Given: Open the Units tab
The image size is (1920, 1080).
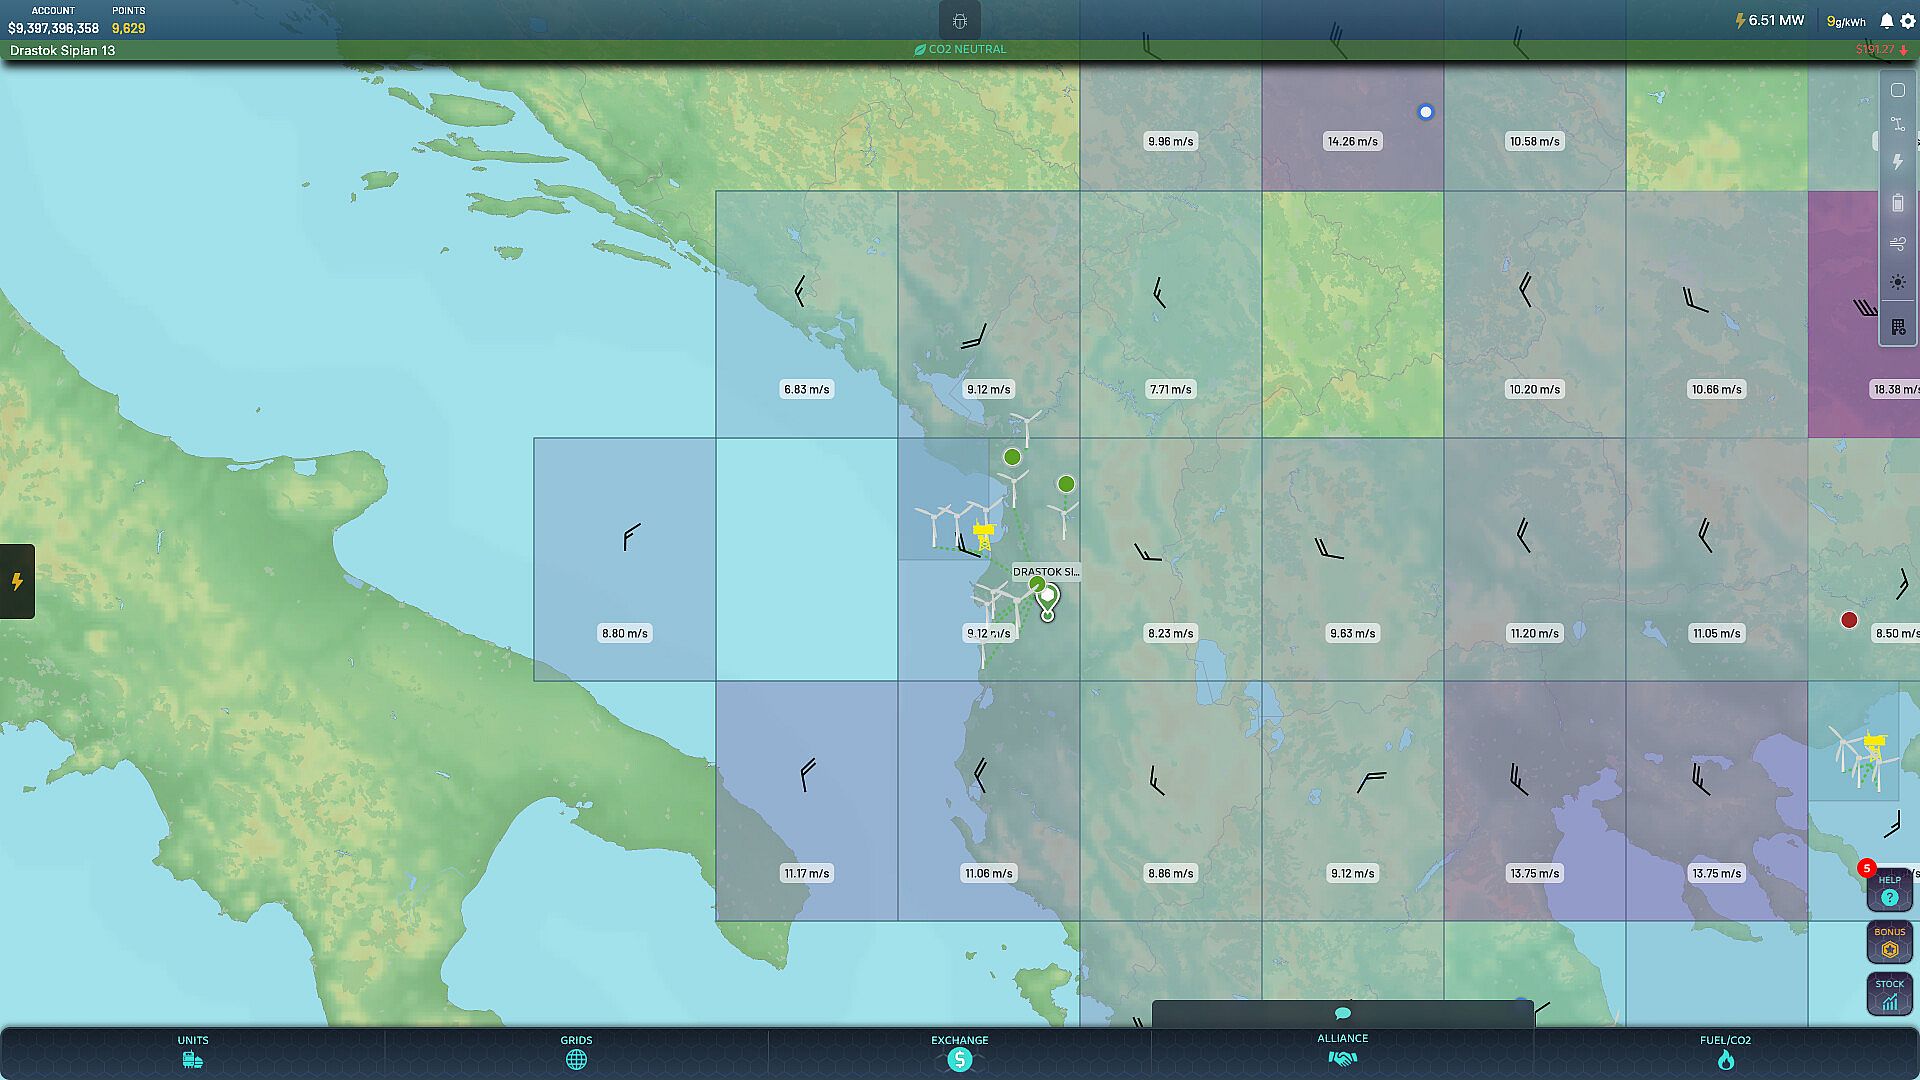Looking at the screenshot, I should point(193,1052).
